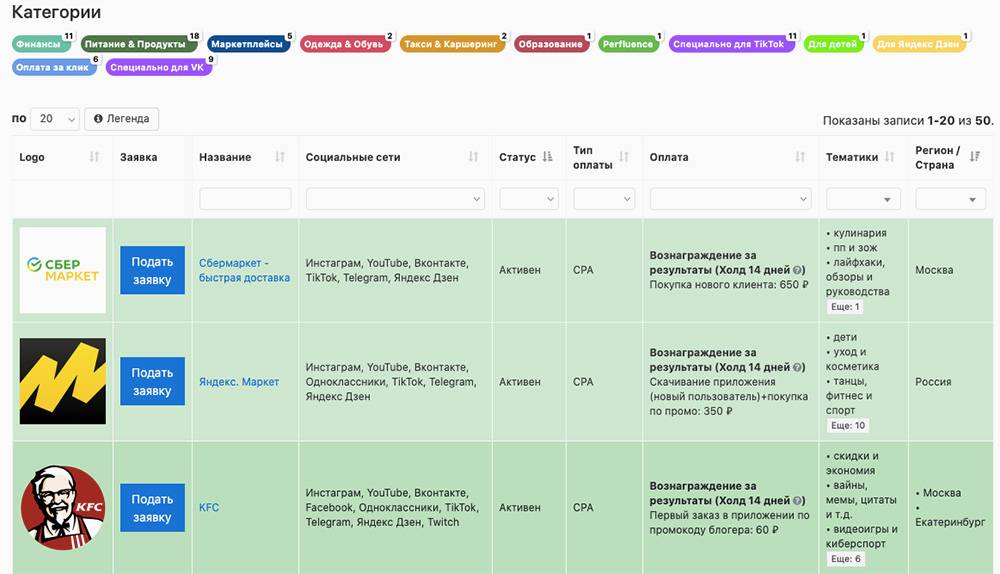Expand Еще: 10 topics for Яндекс. Маркет
The height and width of the screenshot is (574, 1000).
(x=848, y=425)
